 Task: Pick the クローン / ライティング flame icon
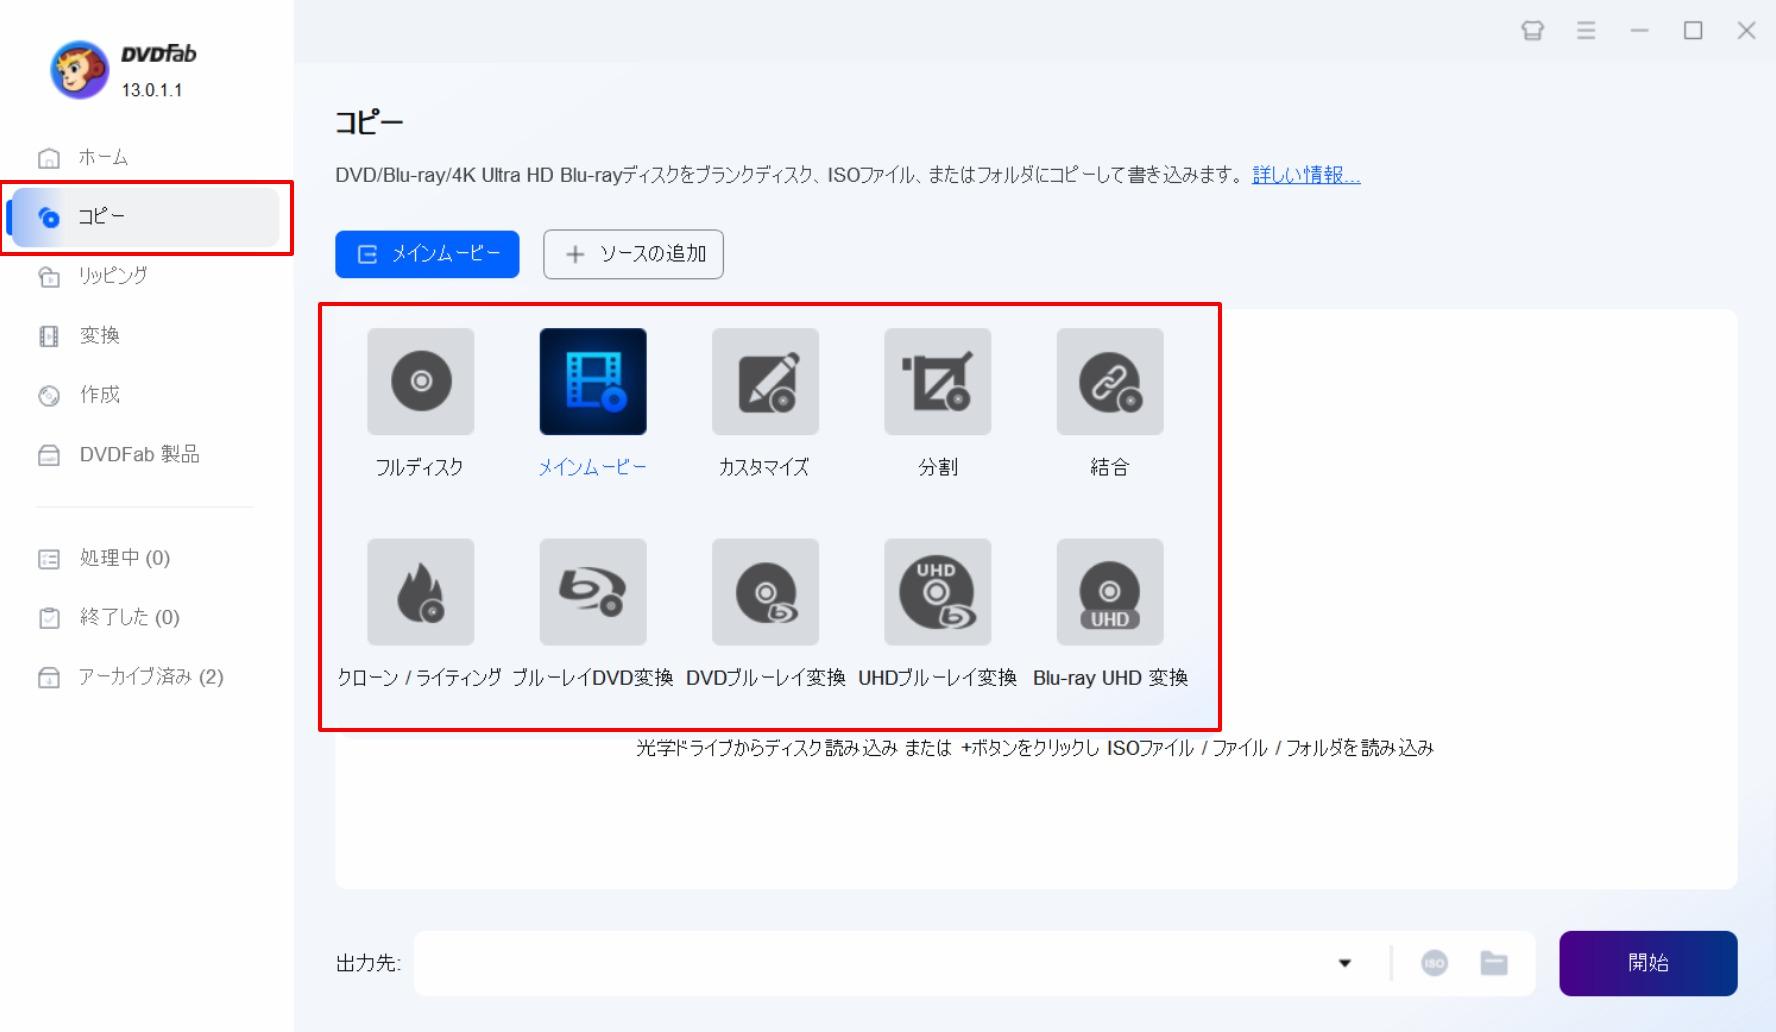[420, 592]
